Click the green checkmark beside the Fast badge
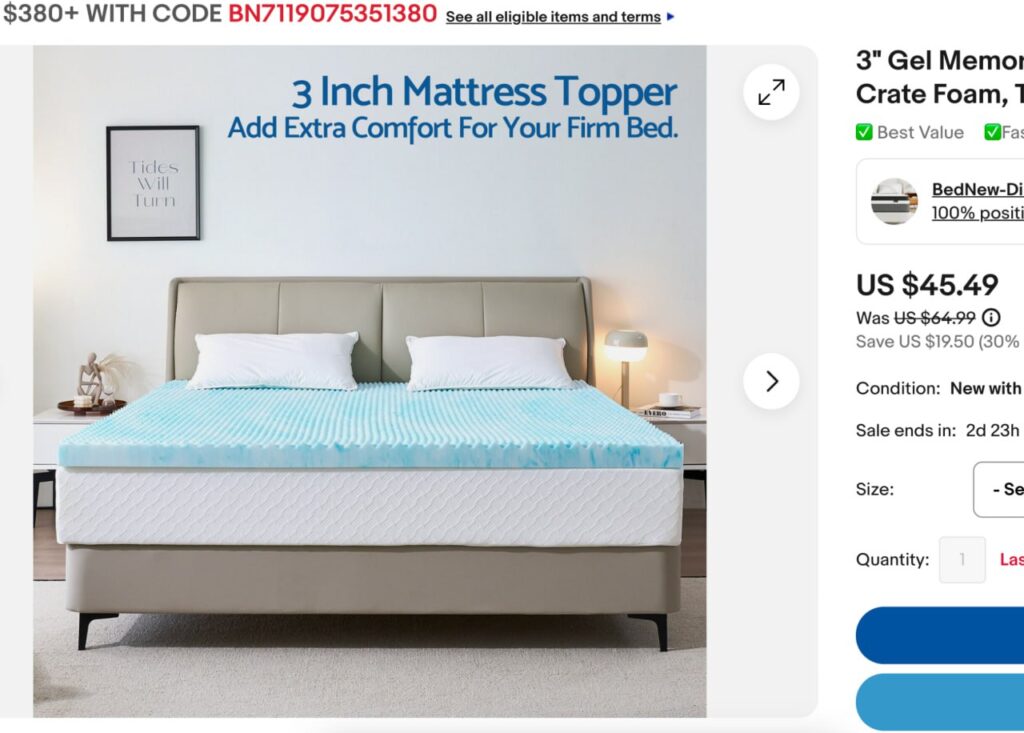1024x733 pixels. (x=993, y=132)
